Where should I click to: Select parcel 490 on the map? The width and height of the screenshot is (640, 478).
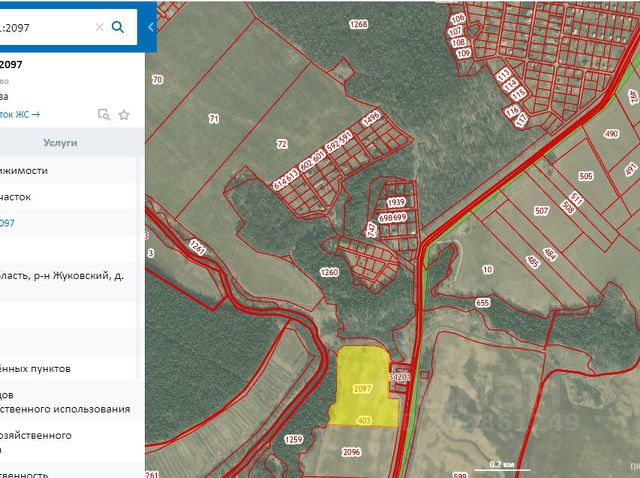pyautogui.click(x=611, y=133)
